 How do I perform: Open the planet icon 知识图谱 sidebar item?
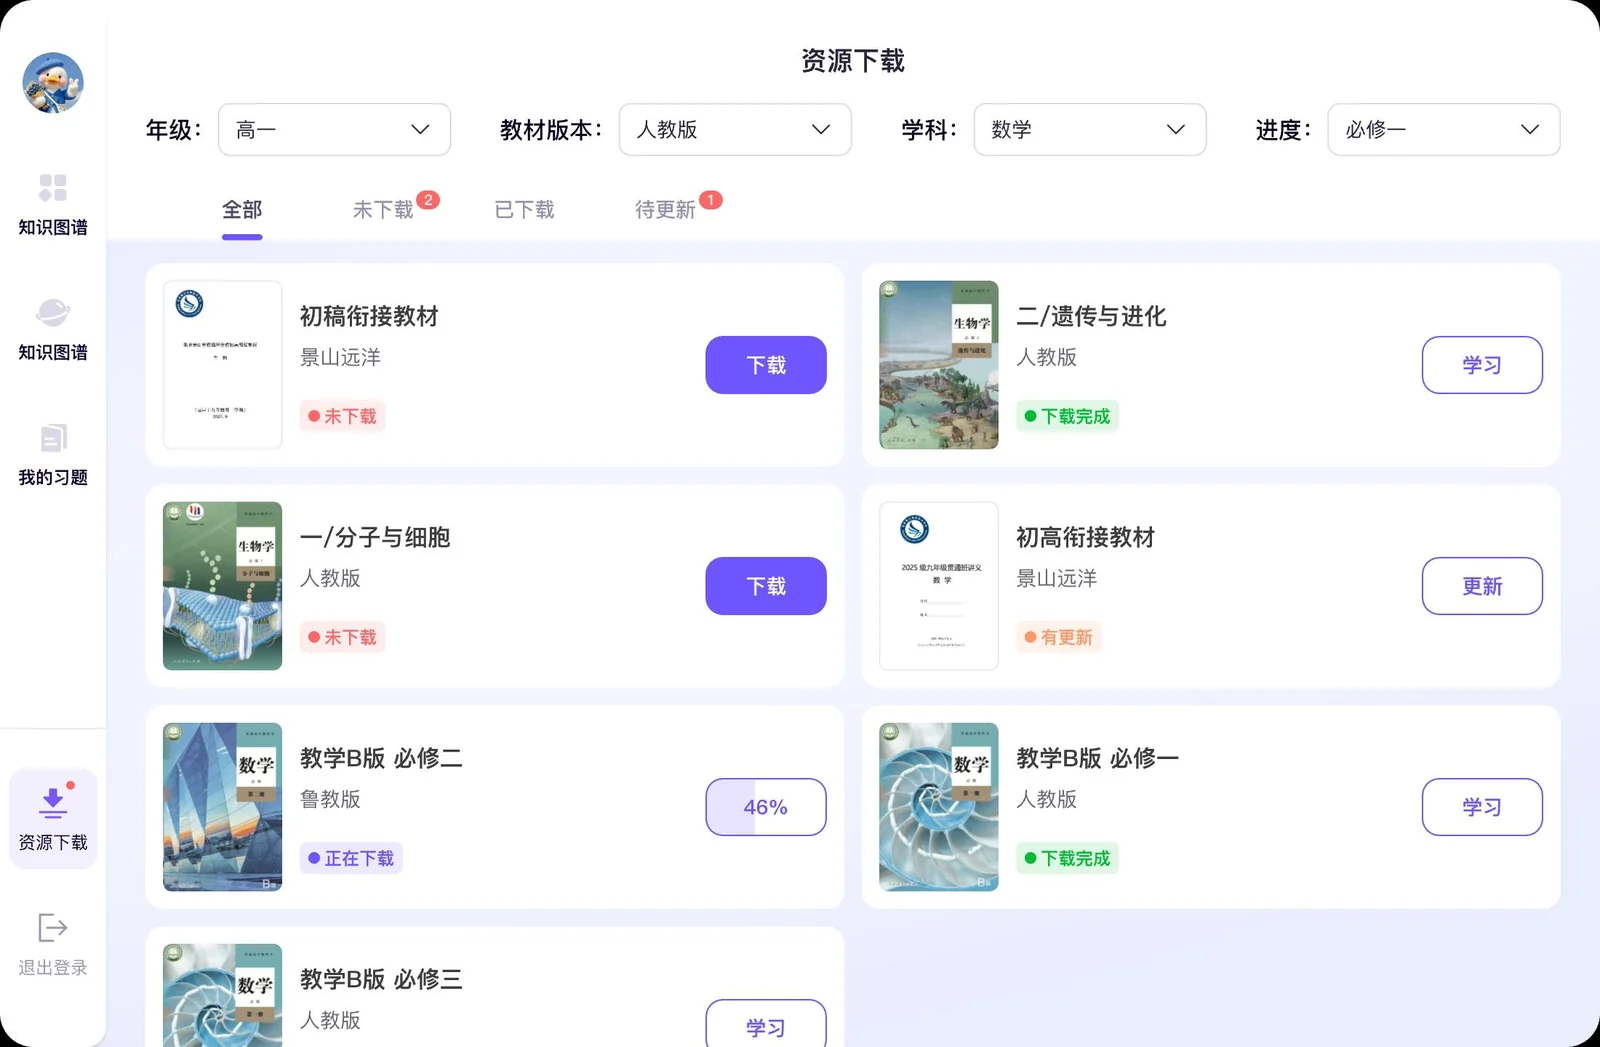[x=53, y=329]
